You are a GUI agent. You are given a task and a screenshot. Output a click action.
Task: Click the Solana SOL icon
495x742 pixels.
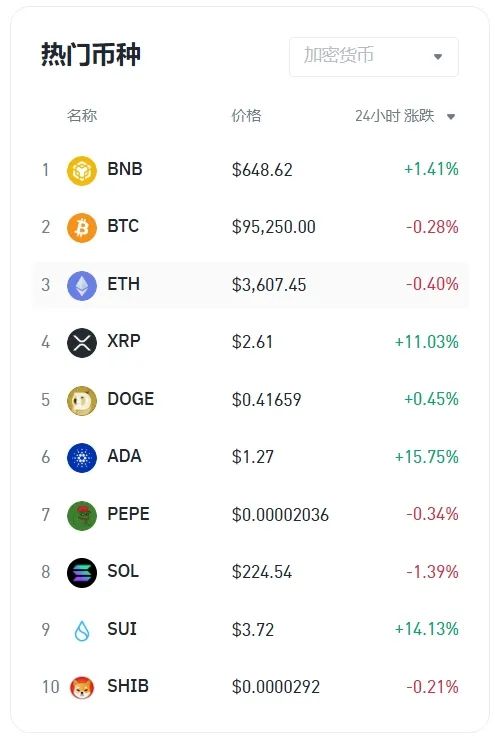point(82,573)
